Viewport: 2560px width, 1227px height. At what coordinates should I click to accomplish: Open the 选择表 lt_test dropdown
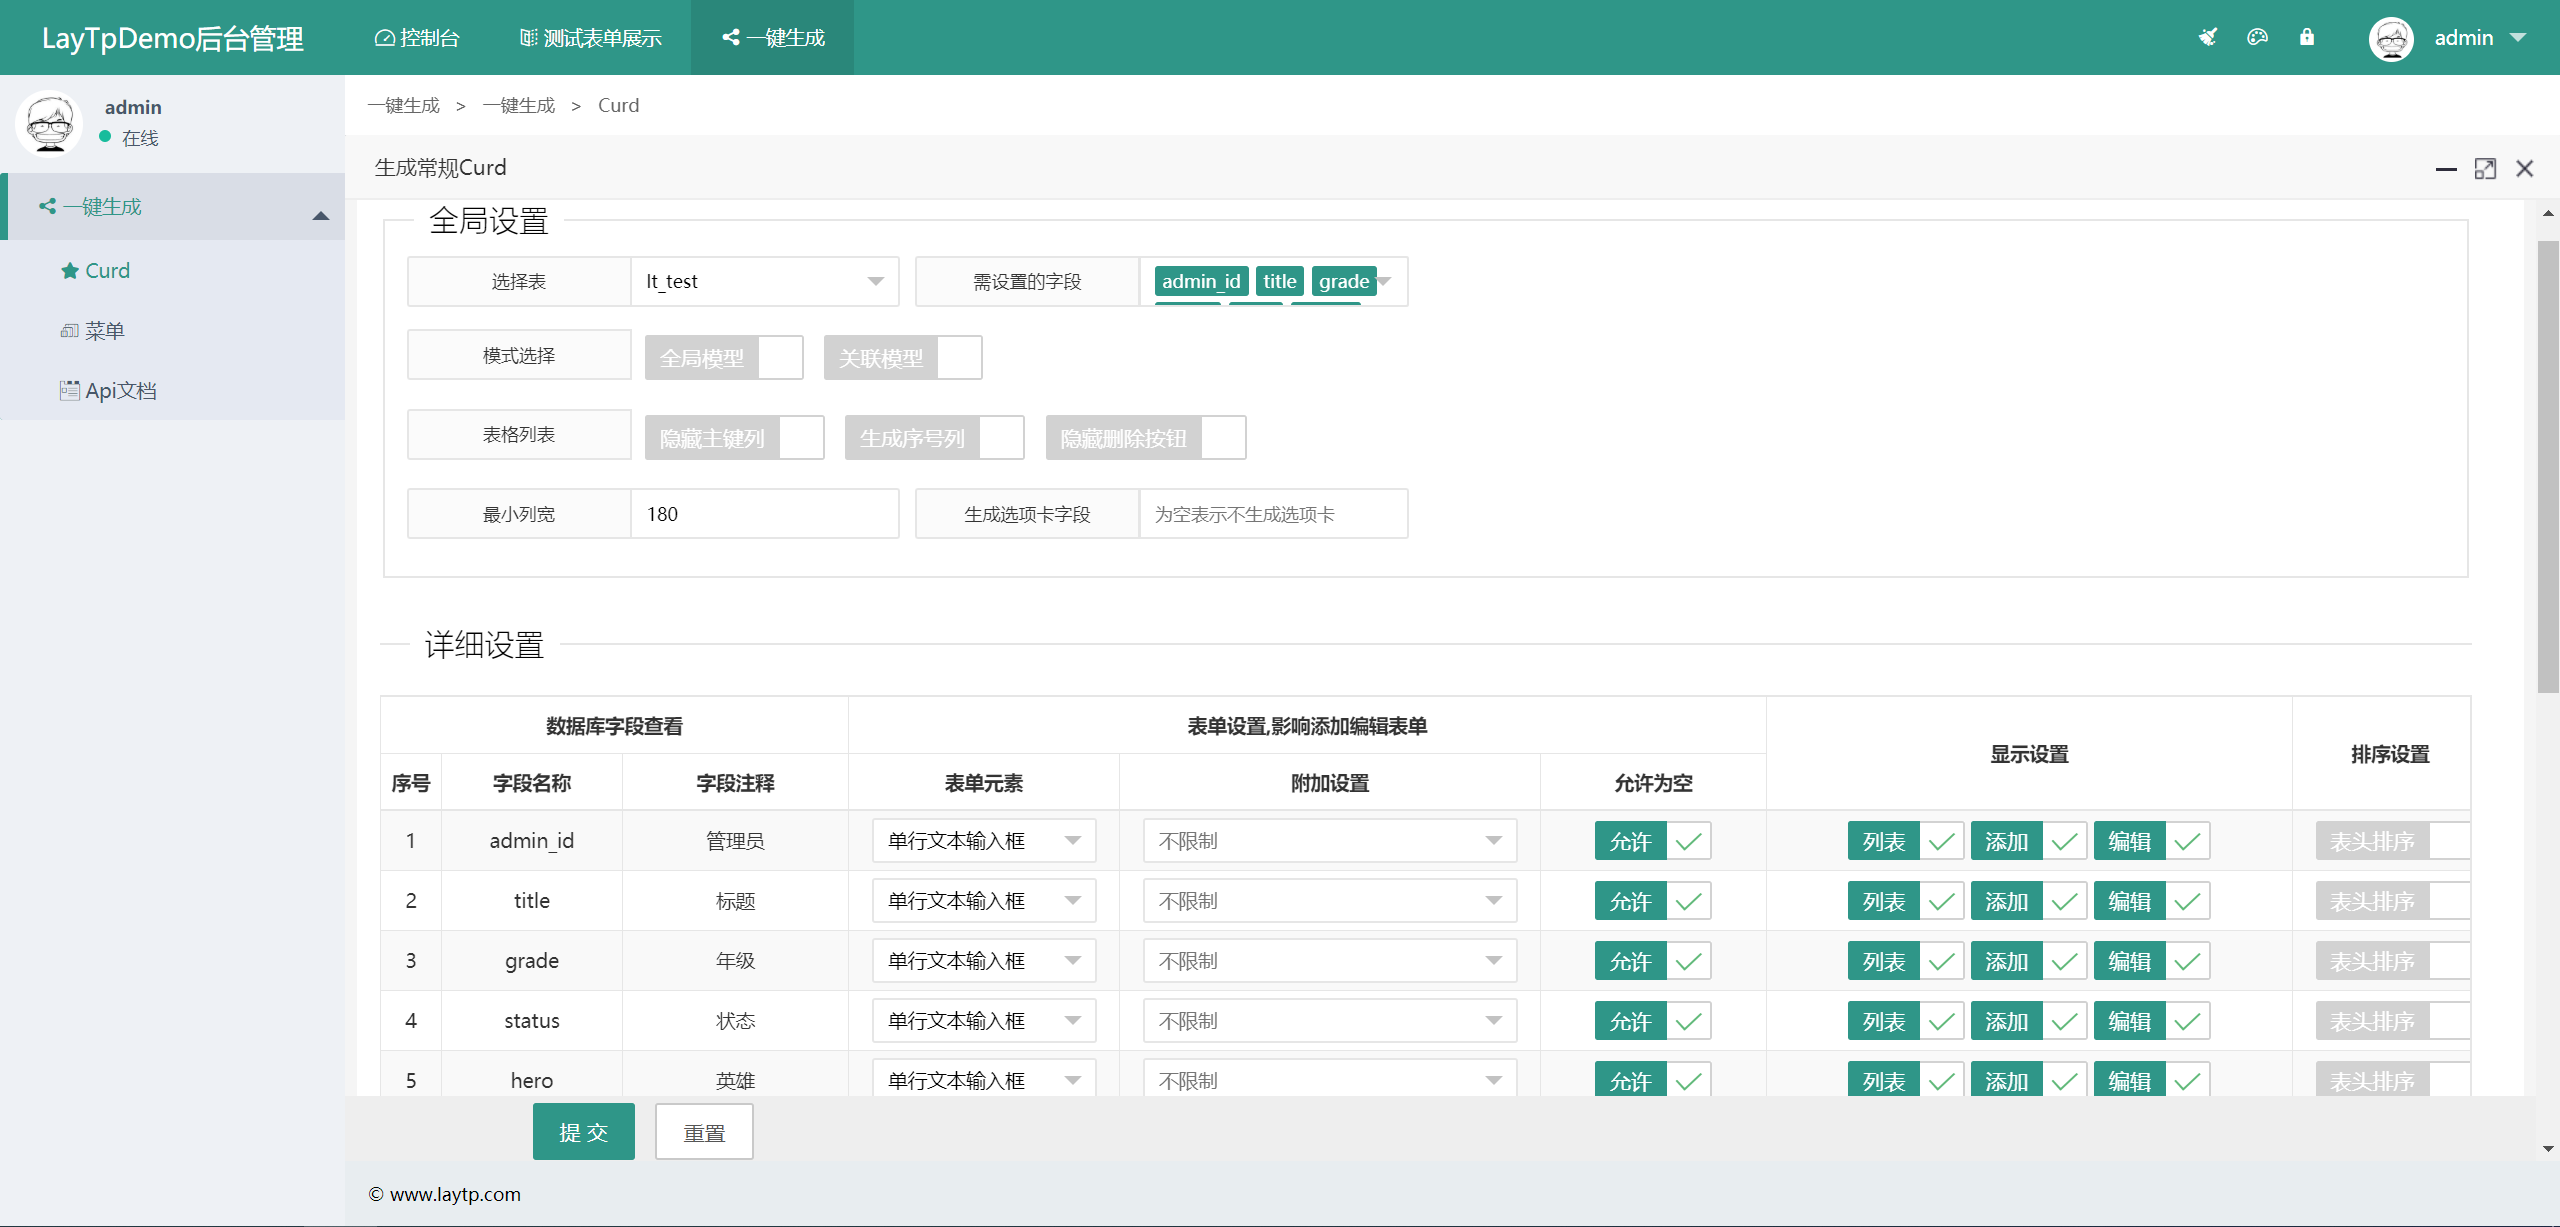(765, 282)
